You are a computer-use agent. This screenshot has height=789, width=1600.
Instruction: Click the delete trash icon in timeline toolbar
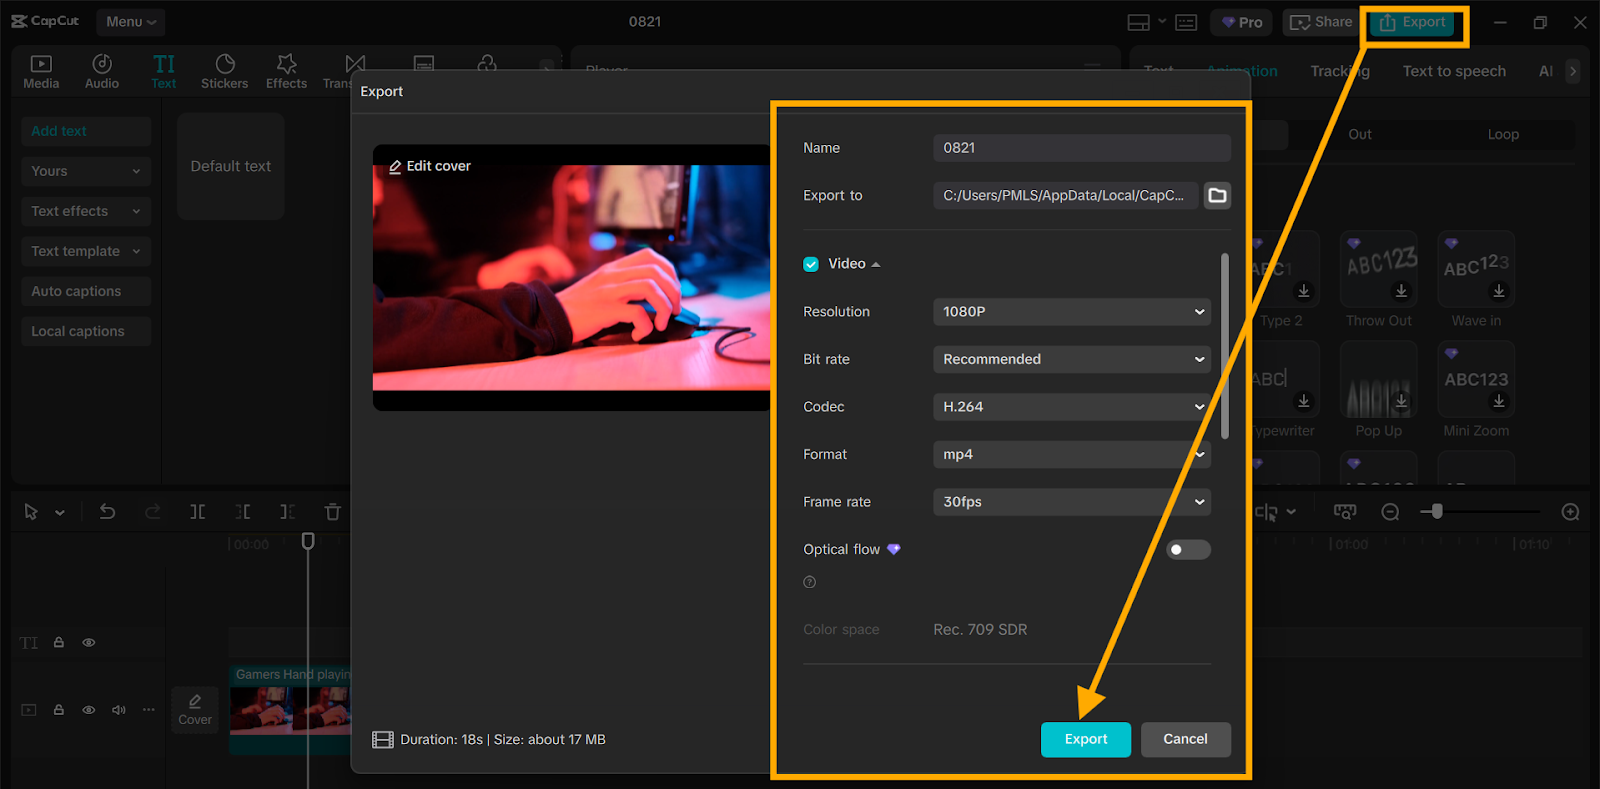tap(332, 512)
